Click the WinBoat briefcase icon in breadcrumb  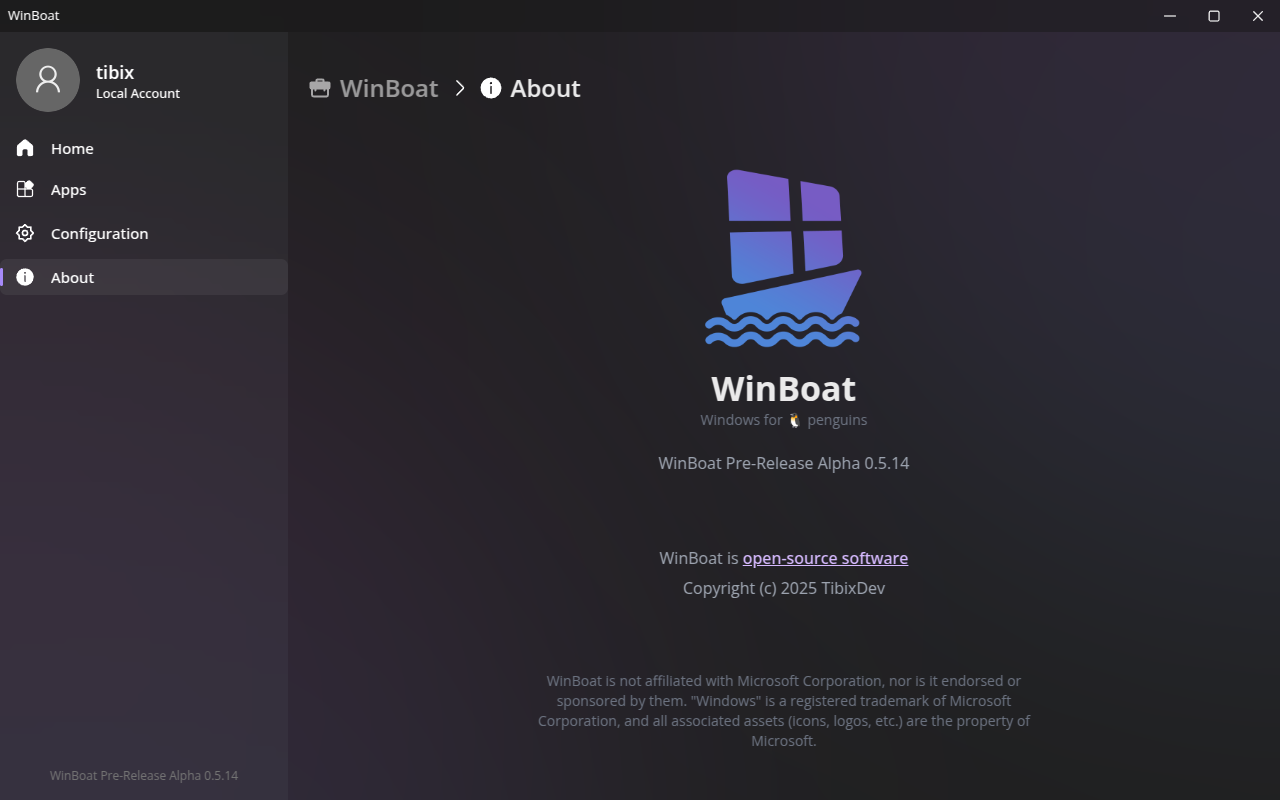pos(319,88)
